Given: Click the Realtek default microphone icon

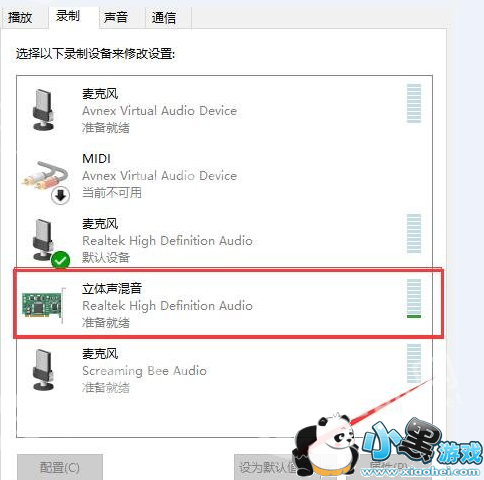Looking at the screenshot, I should [x=43, y=239].
